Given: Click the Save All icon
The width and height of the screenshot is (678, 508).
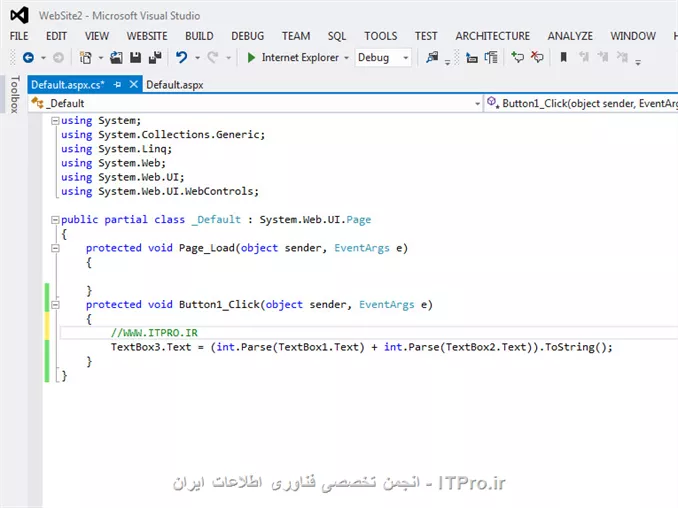Looking at the screenshot, I should tap(155, 58).
